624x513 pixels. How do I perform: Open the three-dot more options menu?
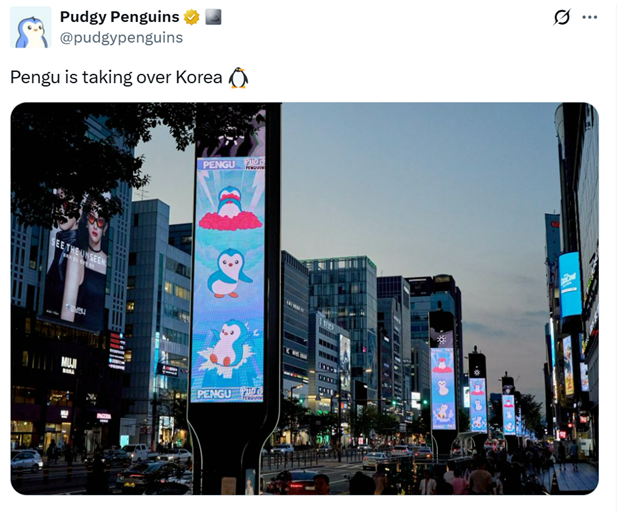[x=590, y=17]
